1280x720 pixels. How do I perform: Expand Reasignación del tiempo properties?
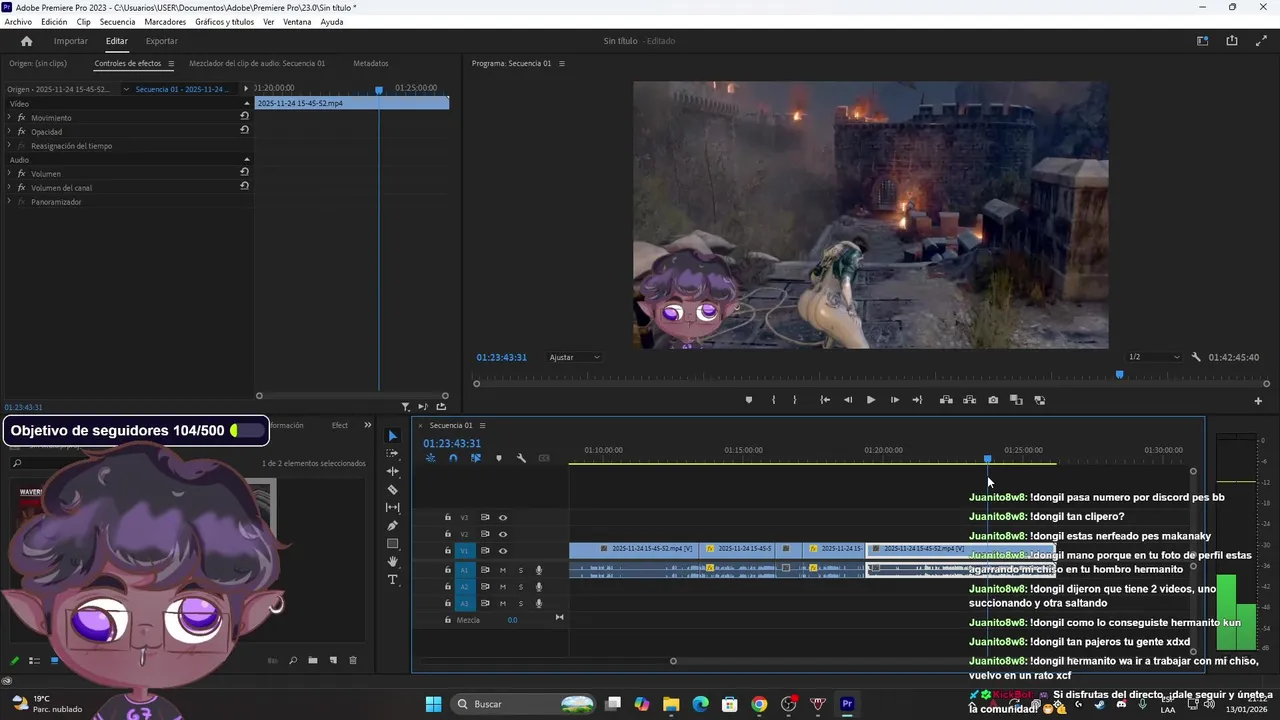(x=9, y=145)
